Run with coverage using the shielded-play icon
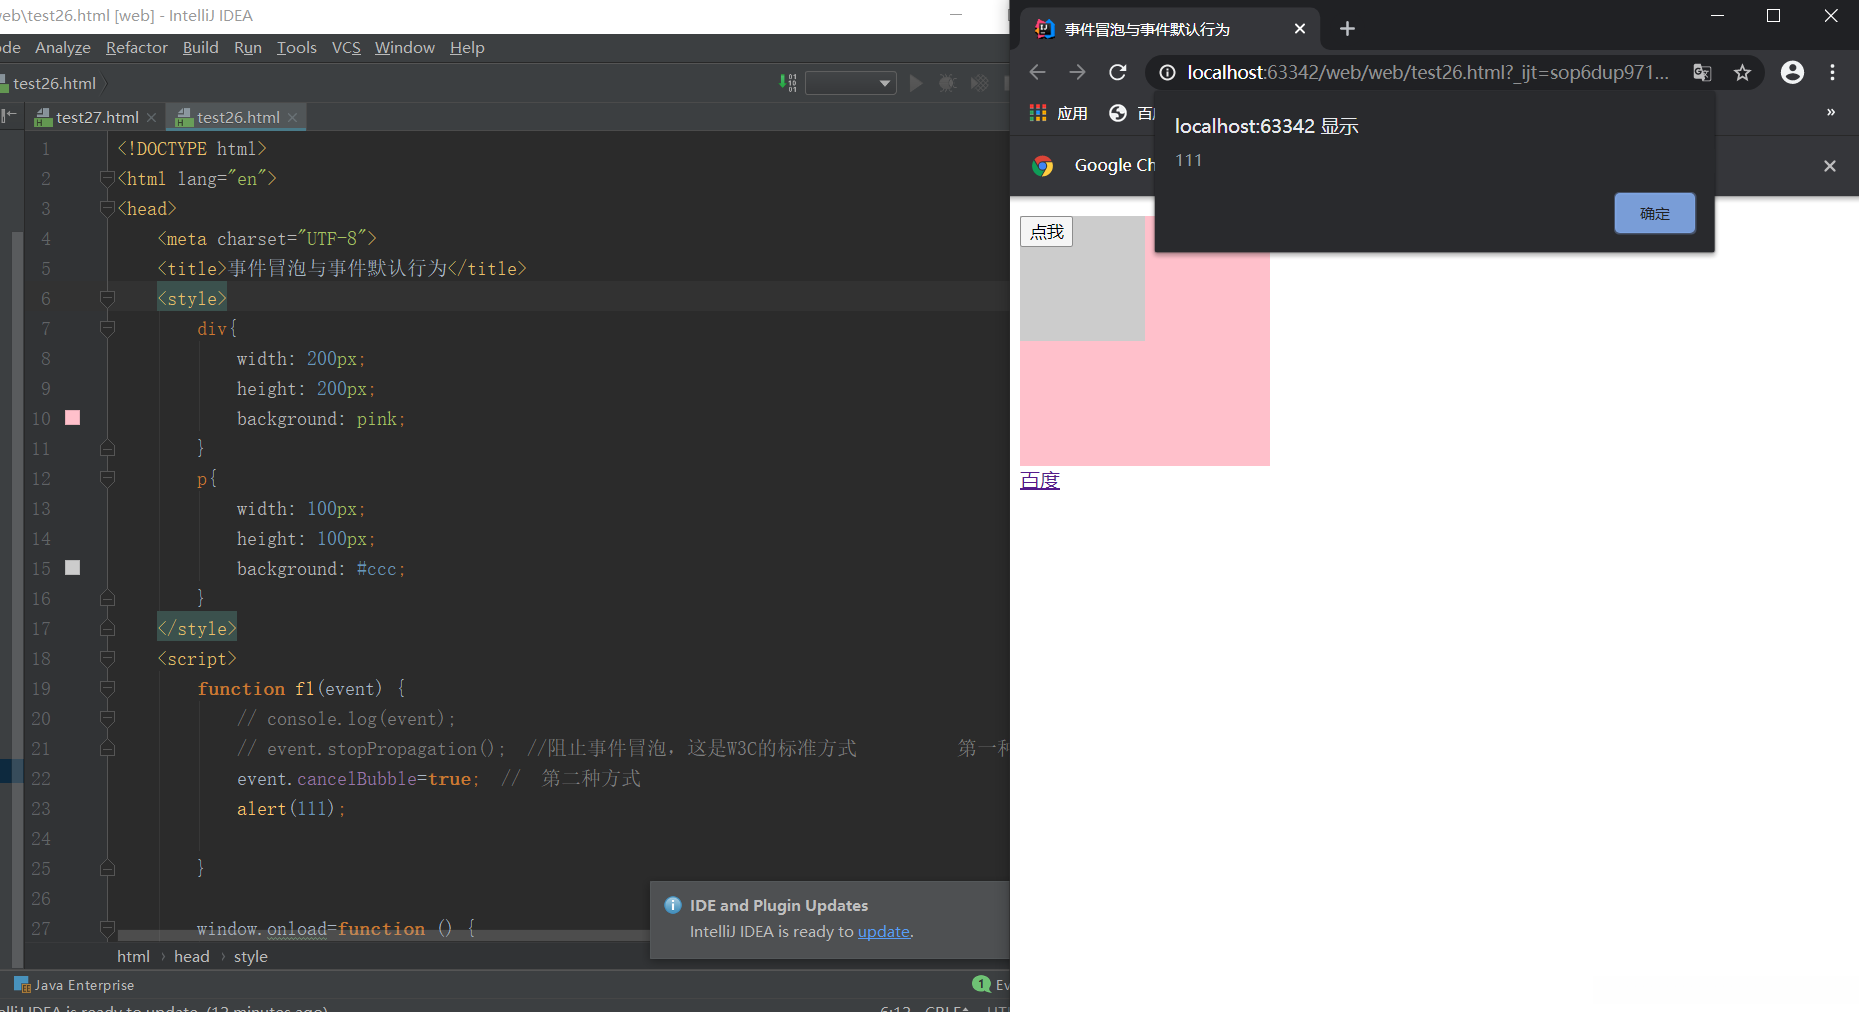This screenshot has width=1859, height=1012. pyautogui.click(x=979, y=82)
